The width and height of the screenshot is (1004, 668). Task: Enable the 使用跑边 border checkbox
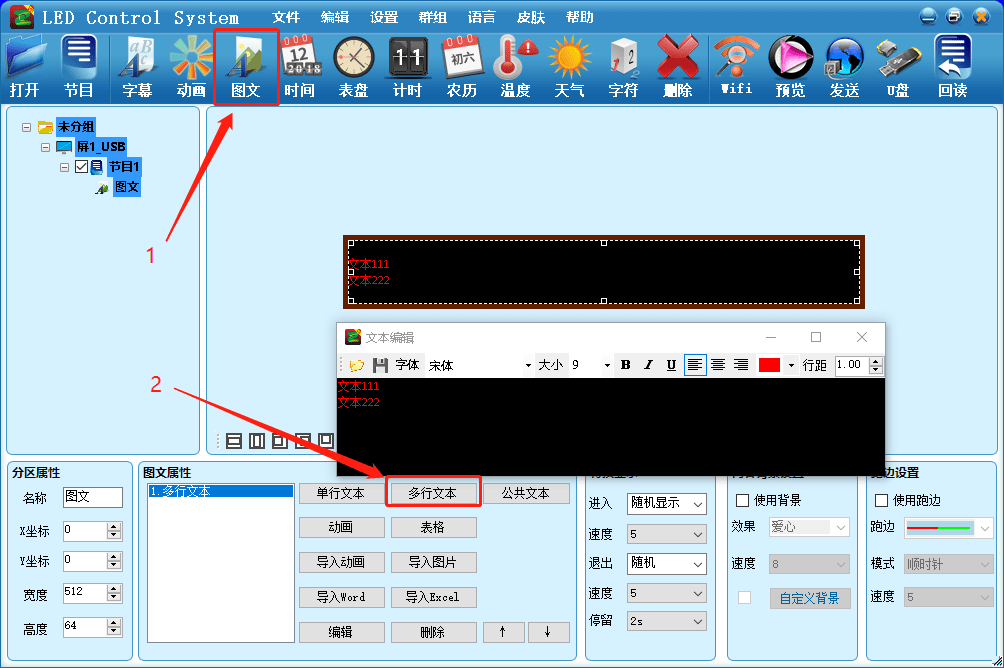(x=880, y=501)
